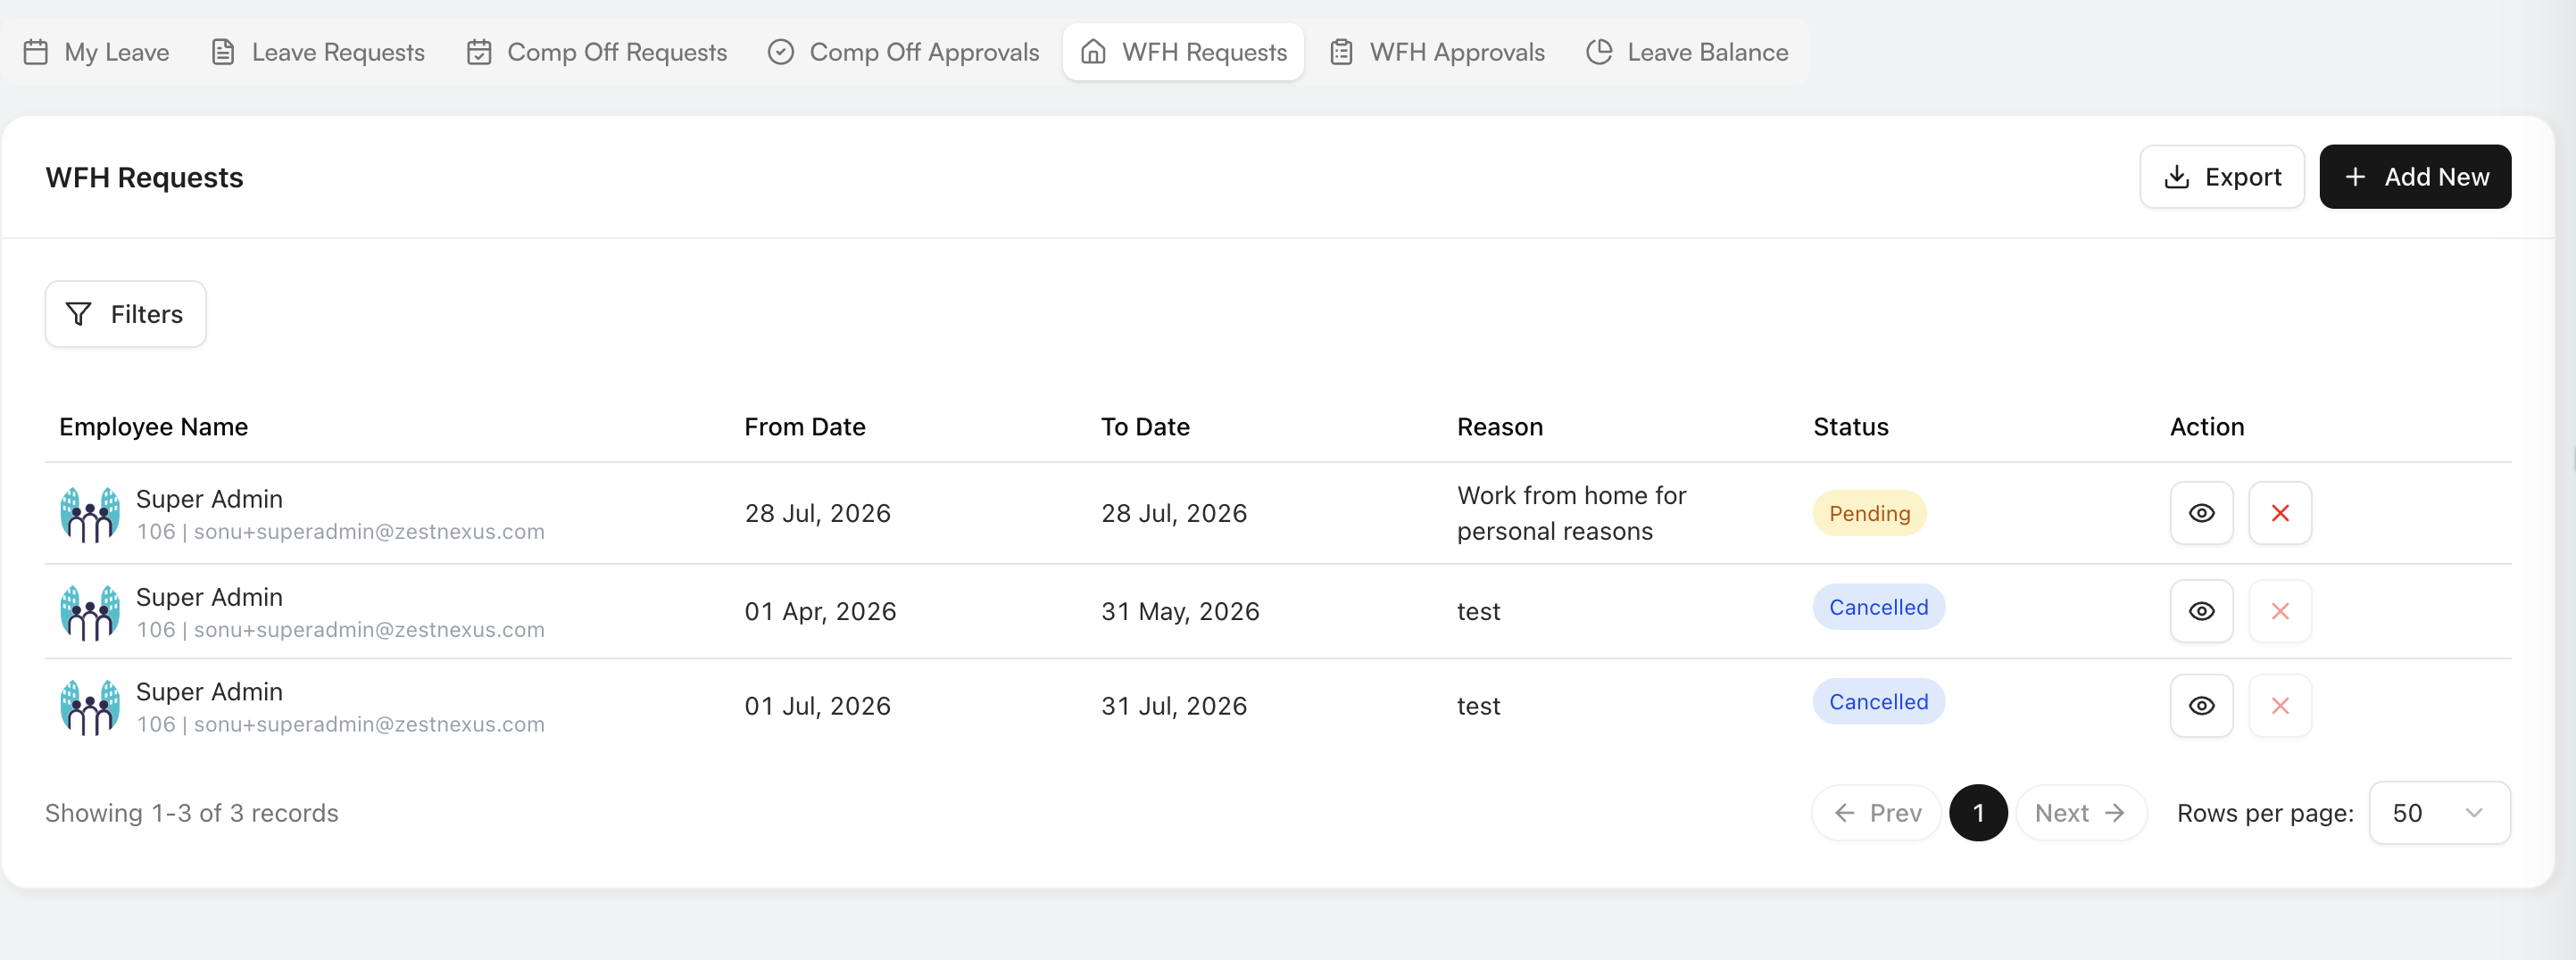Viewport: 2576px width, 960px height.
Task: Add New WFH request
Action: (2415, 177)
